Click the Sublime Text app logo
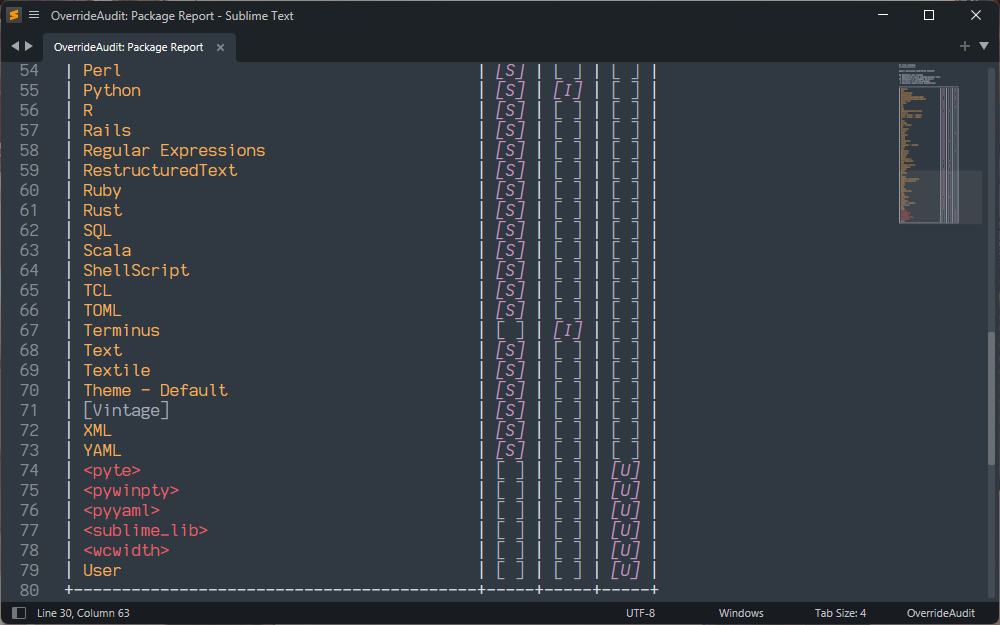Image resolution: width=1000 pixels, height=625 pixels. tap(14, 15)
